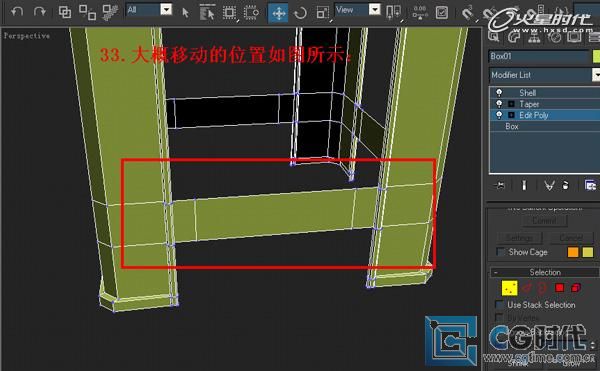This screenshot has width=600, height=371.
Task: Click the Box01 object name field
Action: click(539, 57)
